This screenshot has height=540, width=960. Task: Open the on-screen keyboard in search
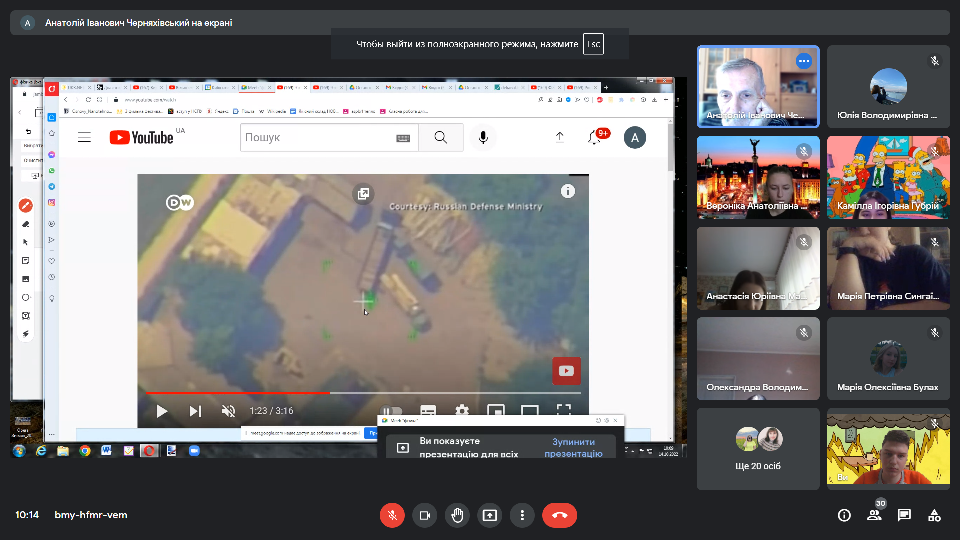403,138
